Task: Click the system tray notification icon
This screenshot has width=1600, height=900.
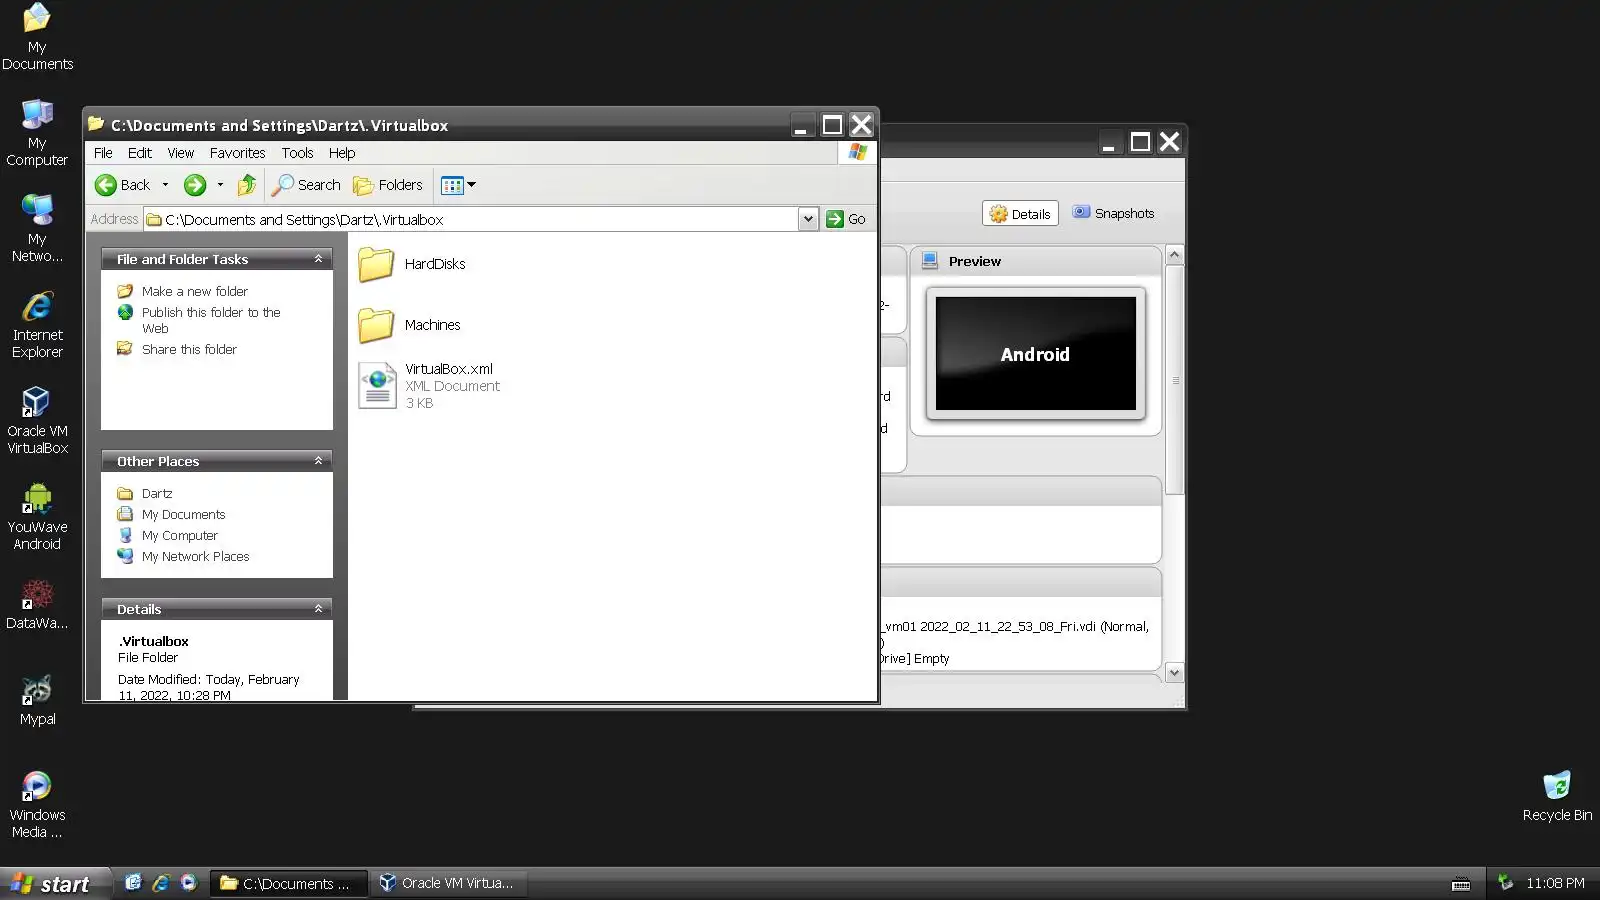Action: click(1505, 882)
